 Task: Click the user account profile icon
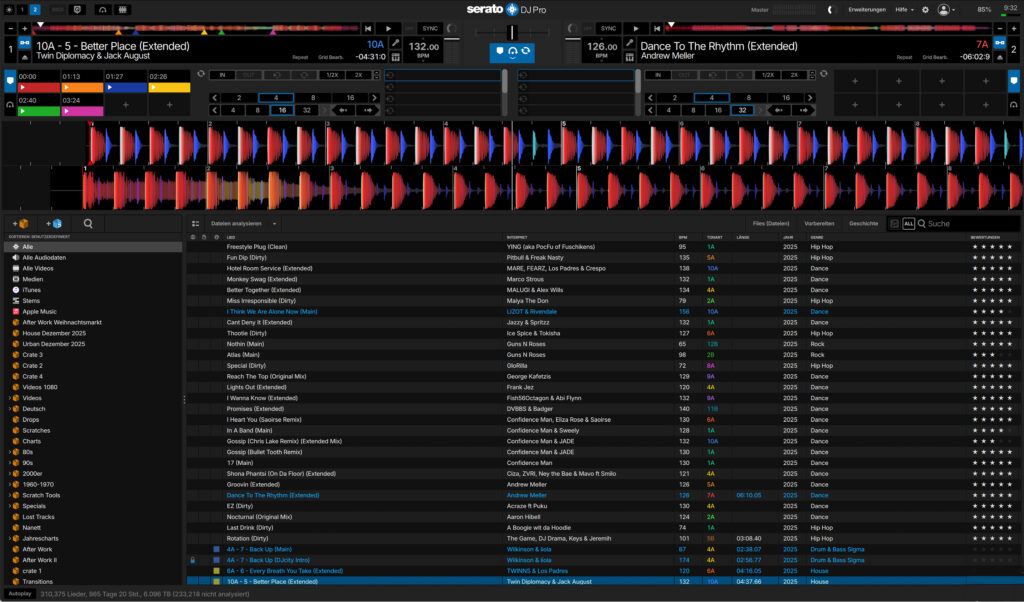tap(944, 9)
